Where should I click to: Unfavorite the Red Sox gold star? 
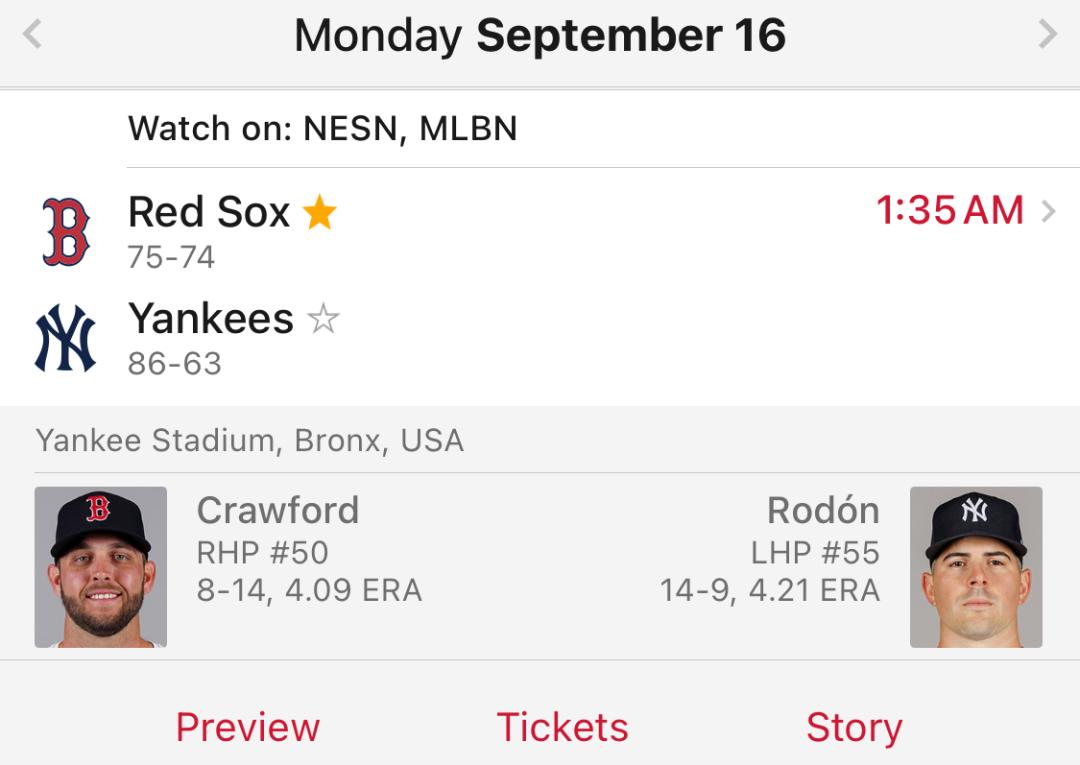click(320, 212)
